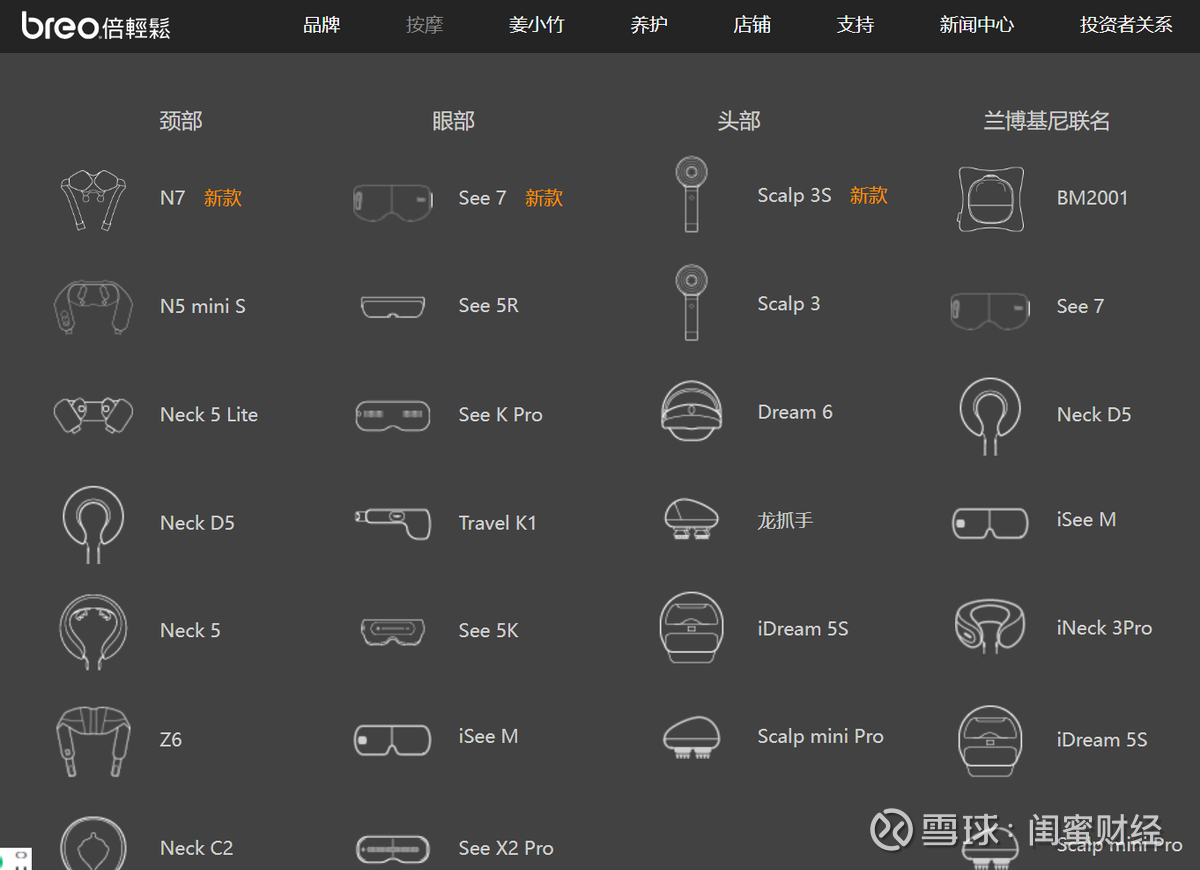Open the 养护 menu

(650, 25)
